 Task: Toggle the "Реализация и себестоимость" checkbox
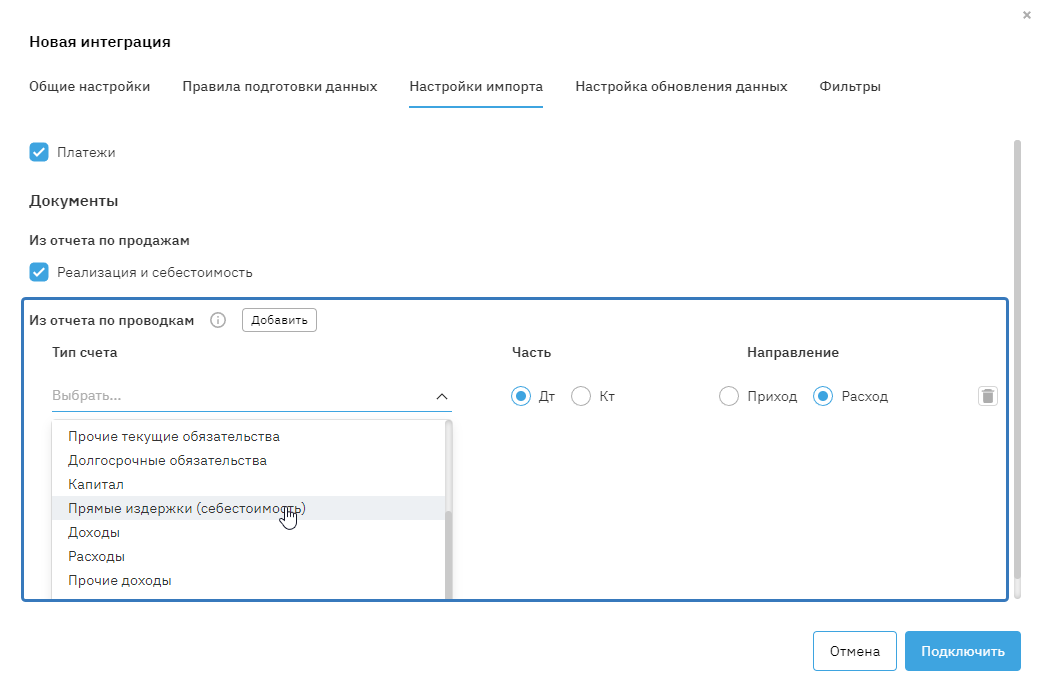(39, 272)
